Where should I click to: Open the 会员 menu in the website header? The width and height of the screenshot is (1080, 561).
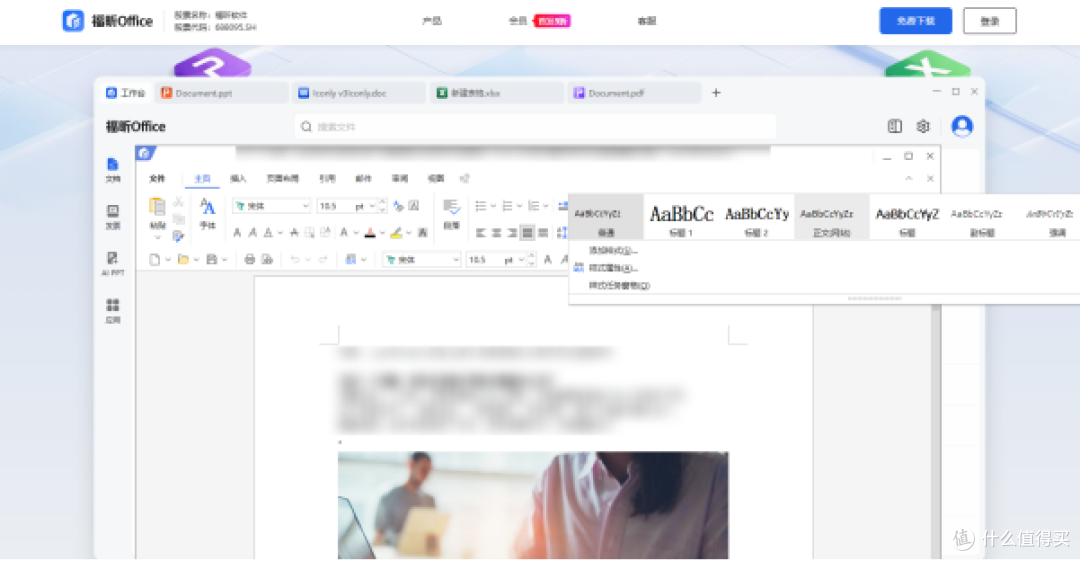(518, 21)
